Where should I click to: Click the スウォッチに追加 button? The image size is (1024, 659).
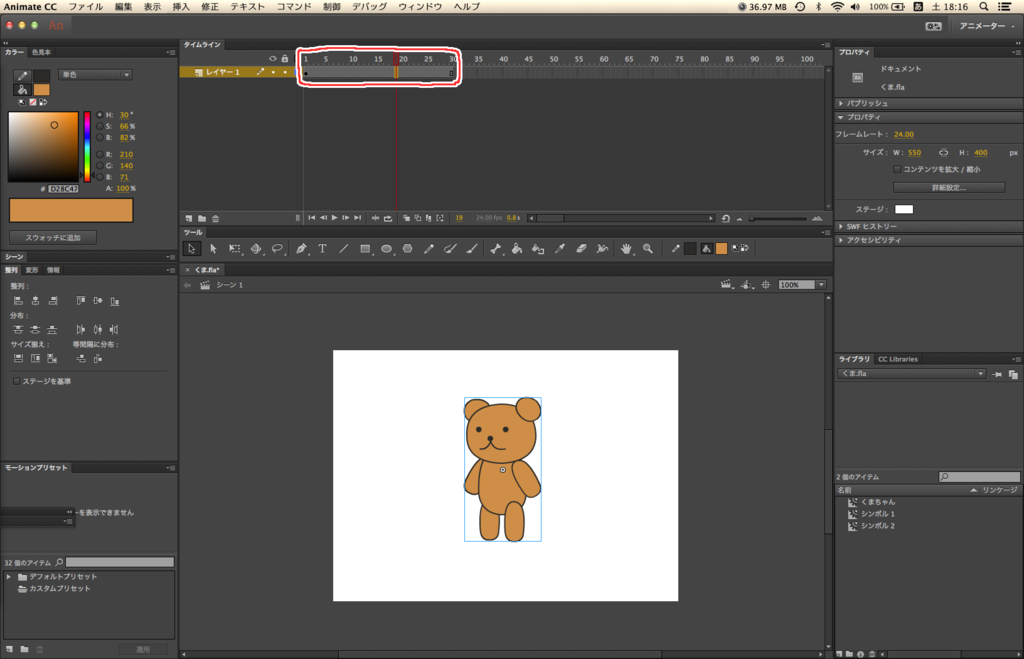(x=53, y=238)
